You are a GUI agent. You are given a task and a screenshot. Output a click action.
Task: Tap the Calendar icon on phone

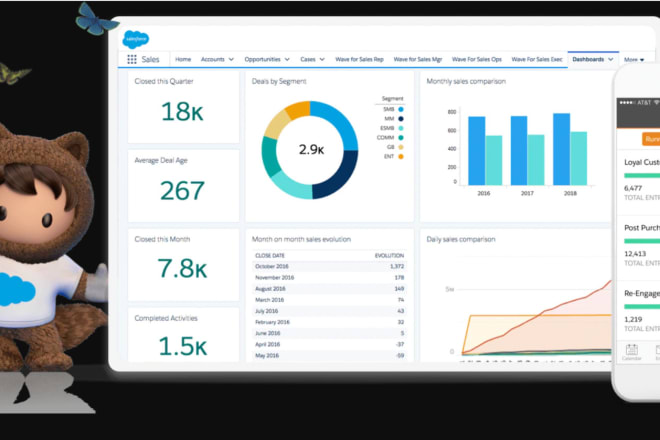[631, 352]
